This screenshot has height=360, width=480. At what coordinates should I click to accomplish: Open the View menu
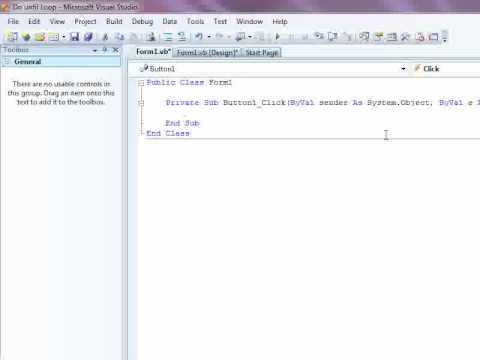pos(57,21)
